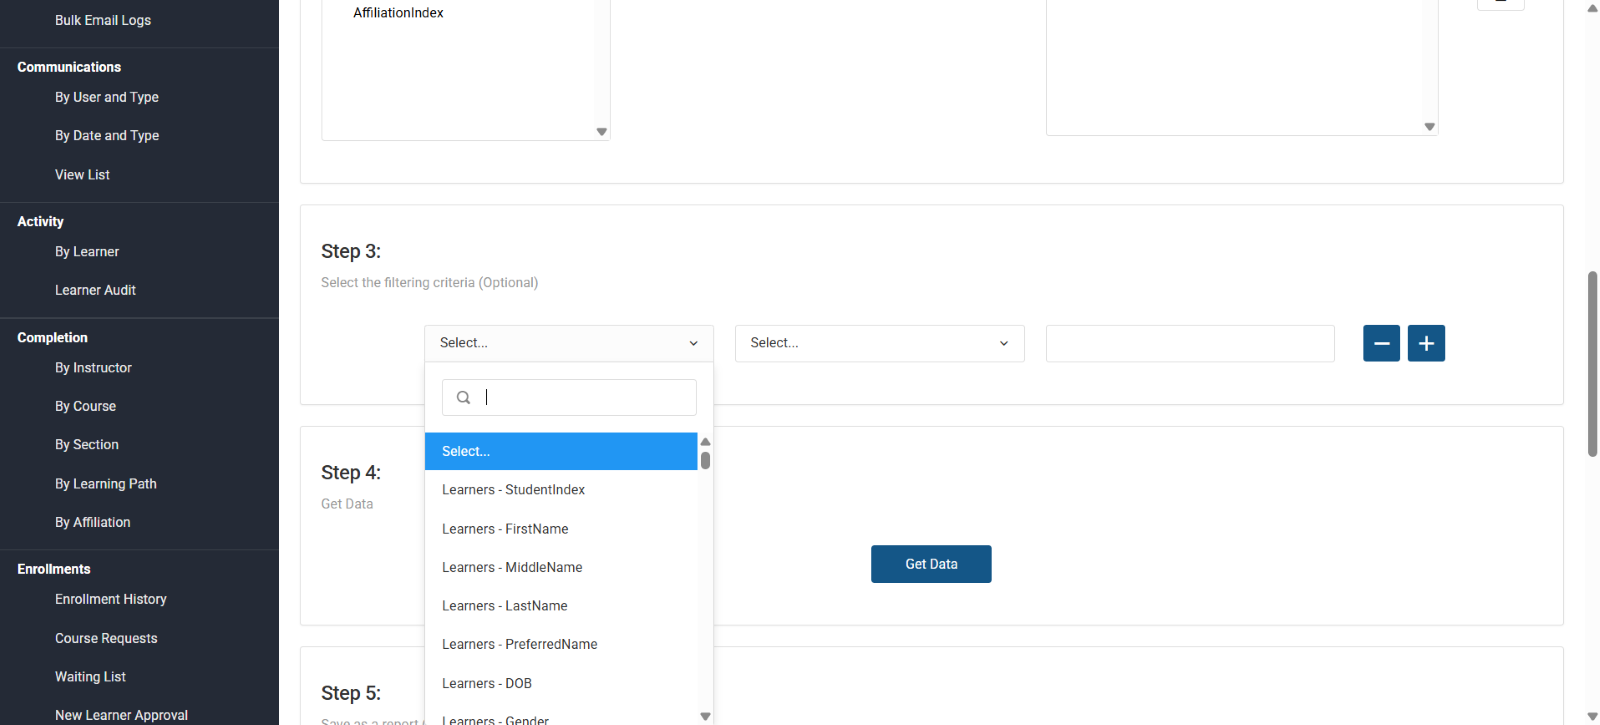Click the search magnifier icon in dropdown

[463, 398]
